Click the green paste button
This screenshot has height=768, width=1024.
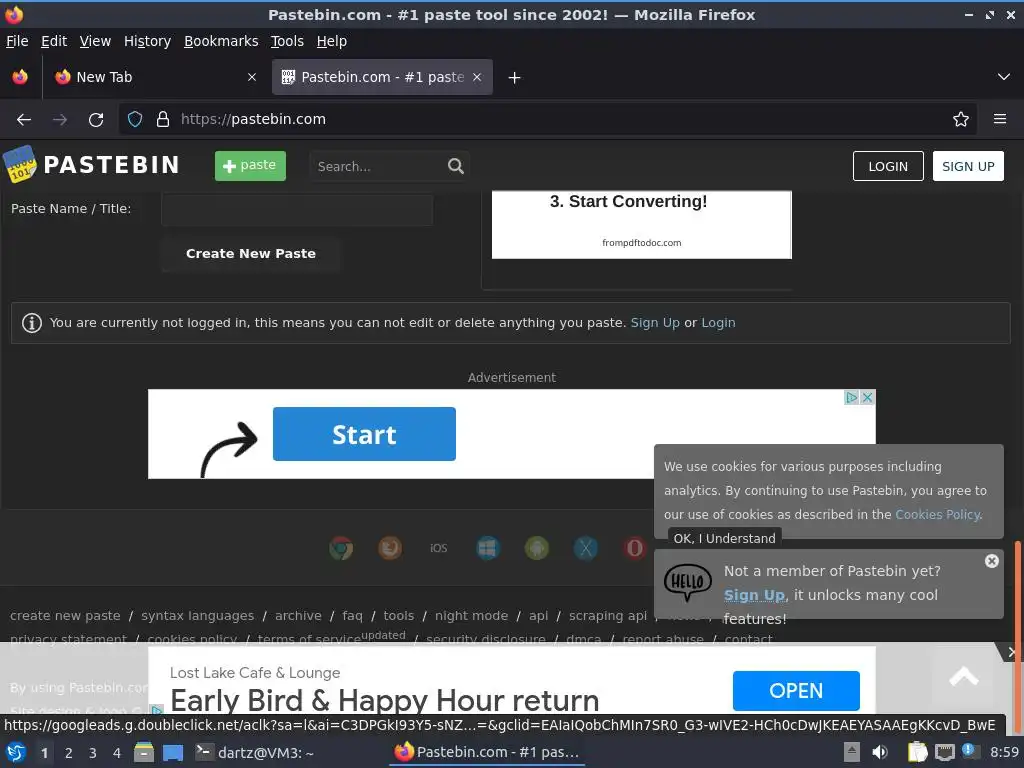[x=250, y=166]
